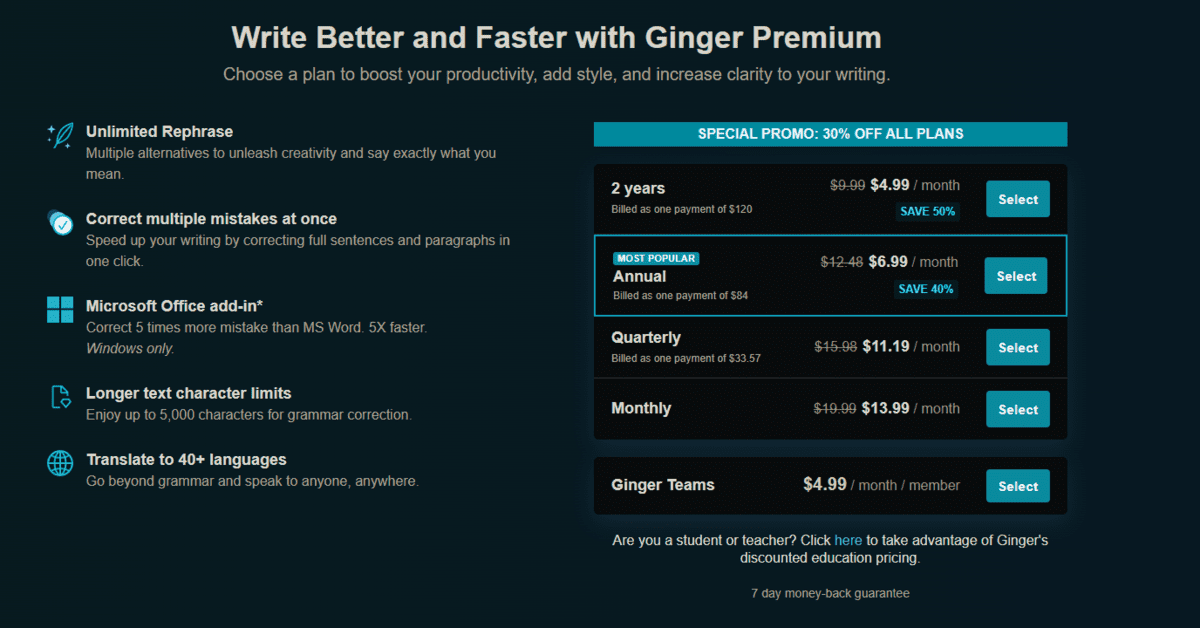
Task: Click the Unlimited Rephrase heading
Action: point(159,131)
